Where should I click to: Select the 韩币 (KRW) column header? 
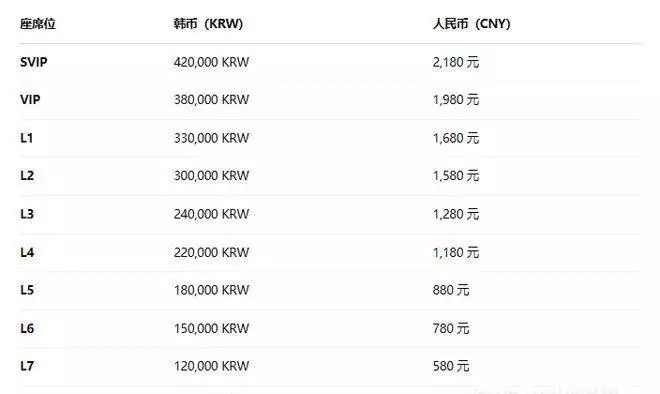tap(208, 24)
